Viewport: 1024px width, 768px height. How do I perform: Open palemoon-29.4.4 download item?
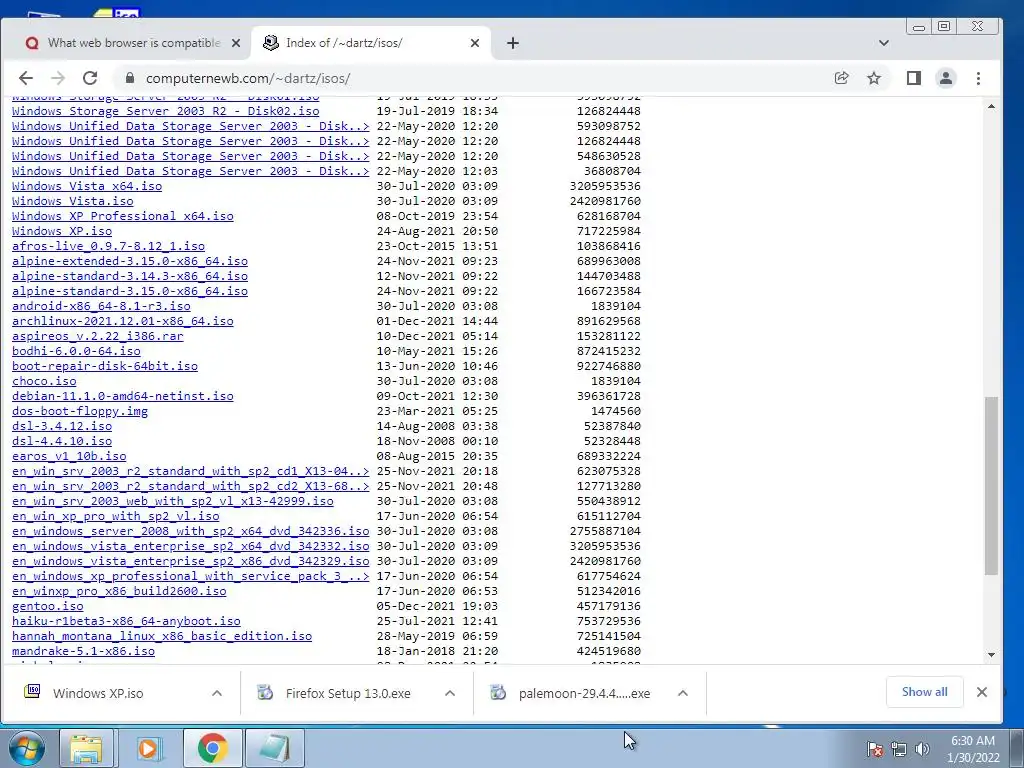pyautogui.click(x=584, y=694)
